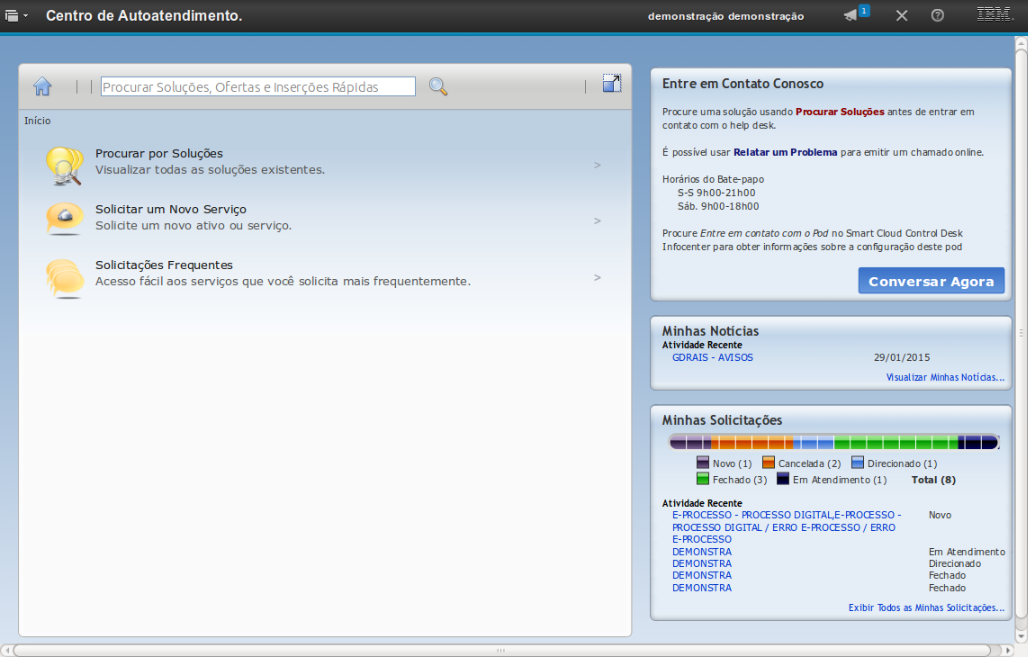Open notifications megaphone icon
The width and height of the screenshot is (1028, 657).
(851, 15)
